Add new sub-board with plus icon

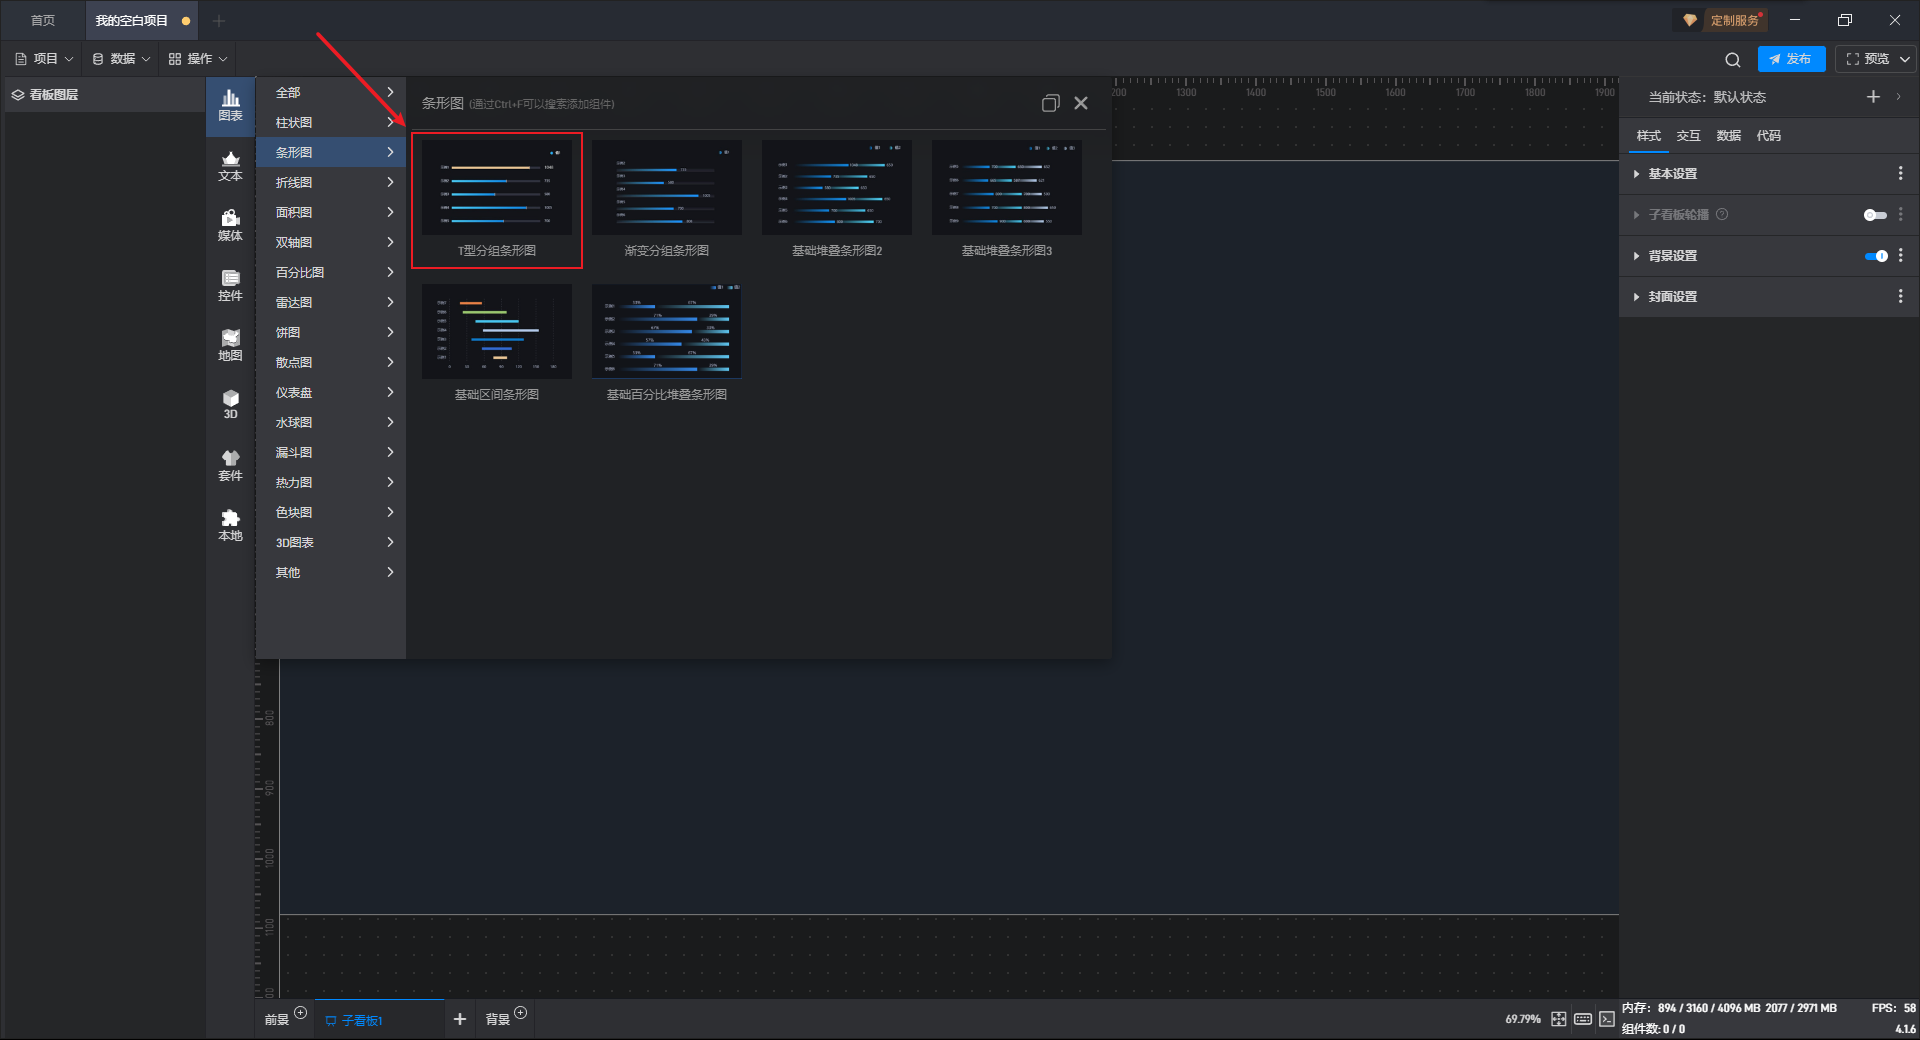(460, 1019)
